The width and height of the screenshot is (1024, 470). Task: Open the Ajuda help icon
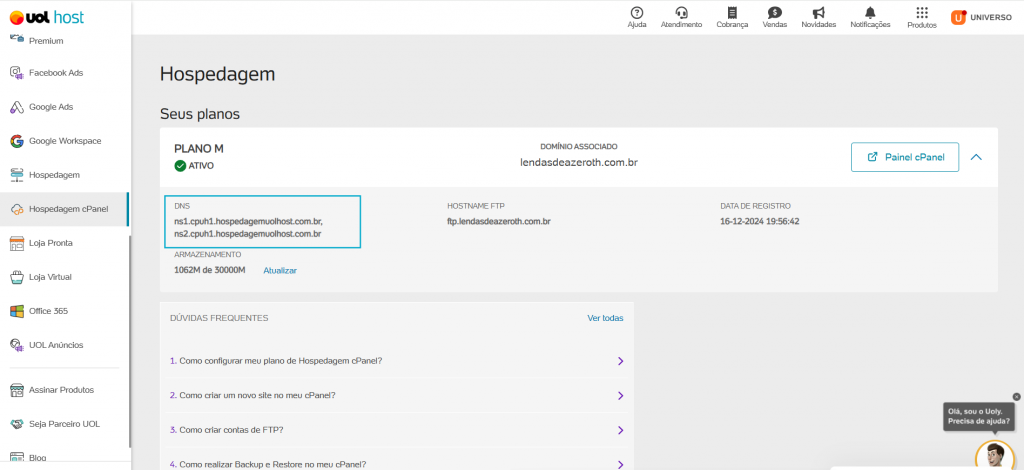(x=637, y=12)
